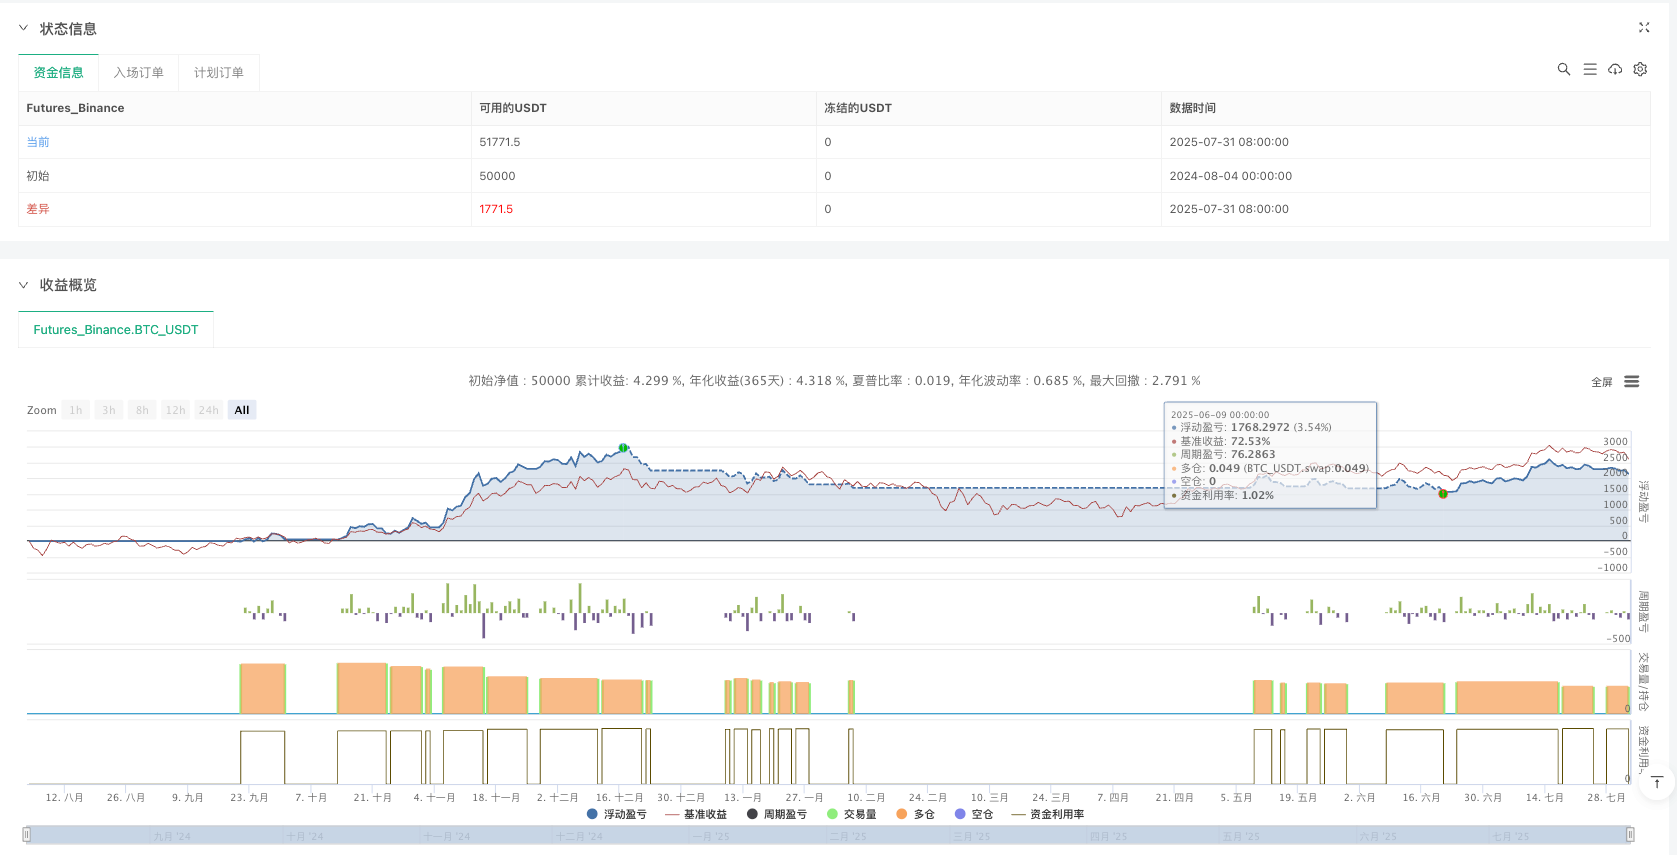Click the scroll-to-top arrow button
The height and width of the screenshot is (855, 1677).
click(x=1657, y=782)
